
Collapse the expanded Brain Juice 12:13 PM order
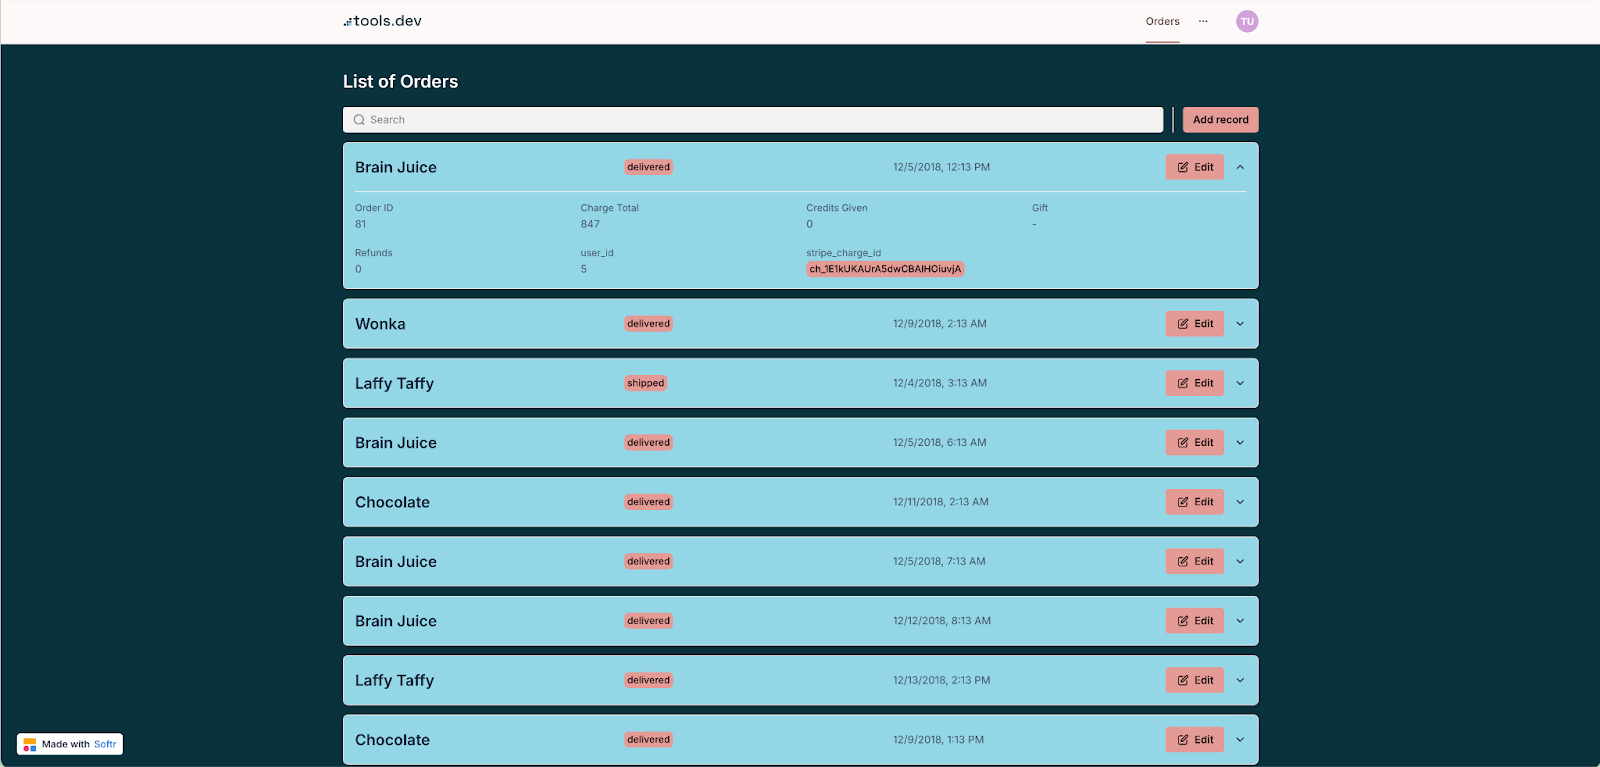[x=1240, y=167]
